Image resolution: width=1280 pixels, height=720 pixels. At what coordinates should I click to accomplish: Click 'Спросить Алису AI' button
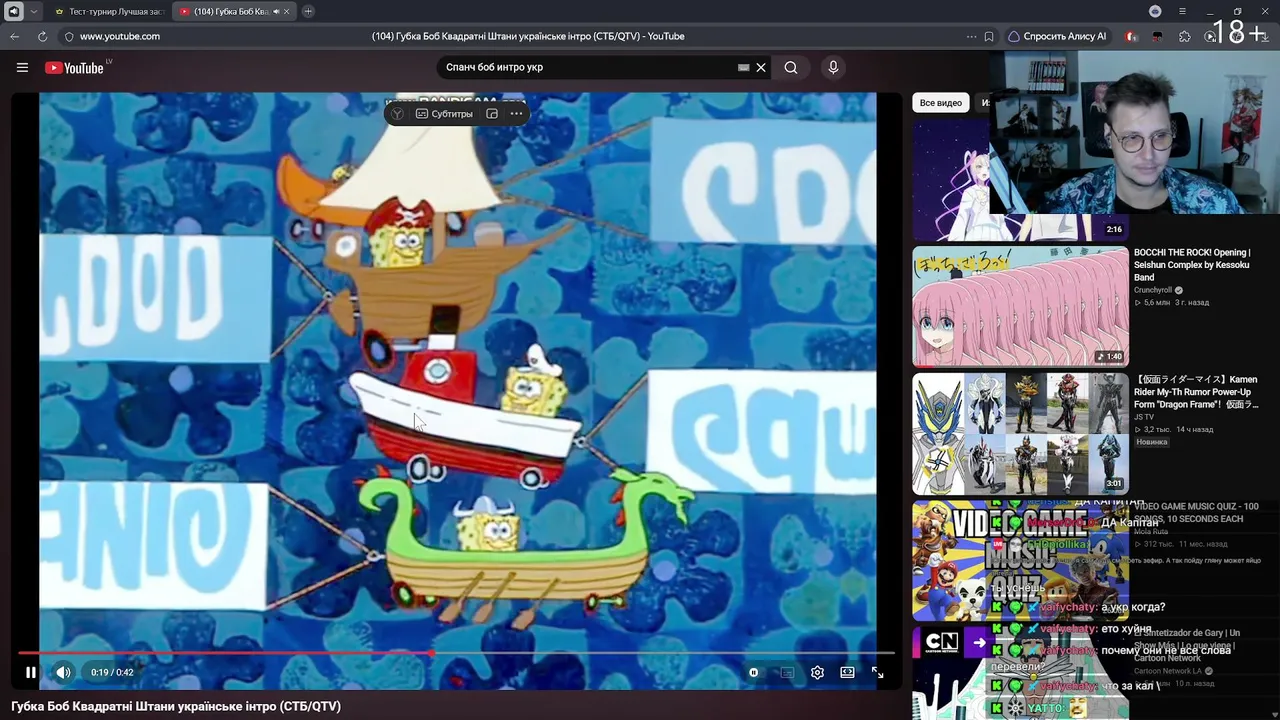1058,36
